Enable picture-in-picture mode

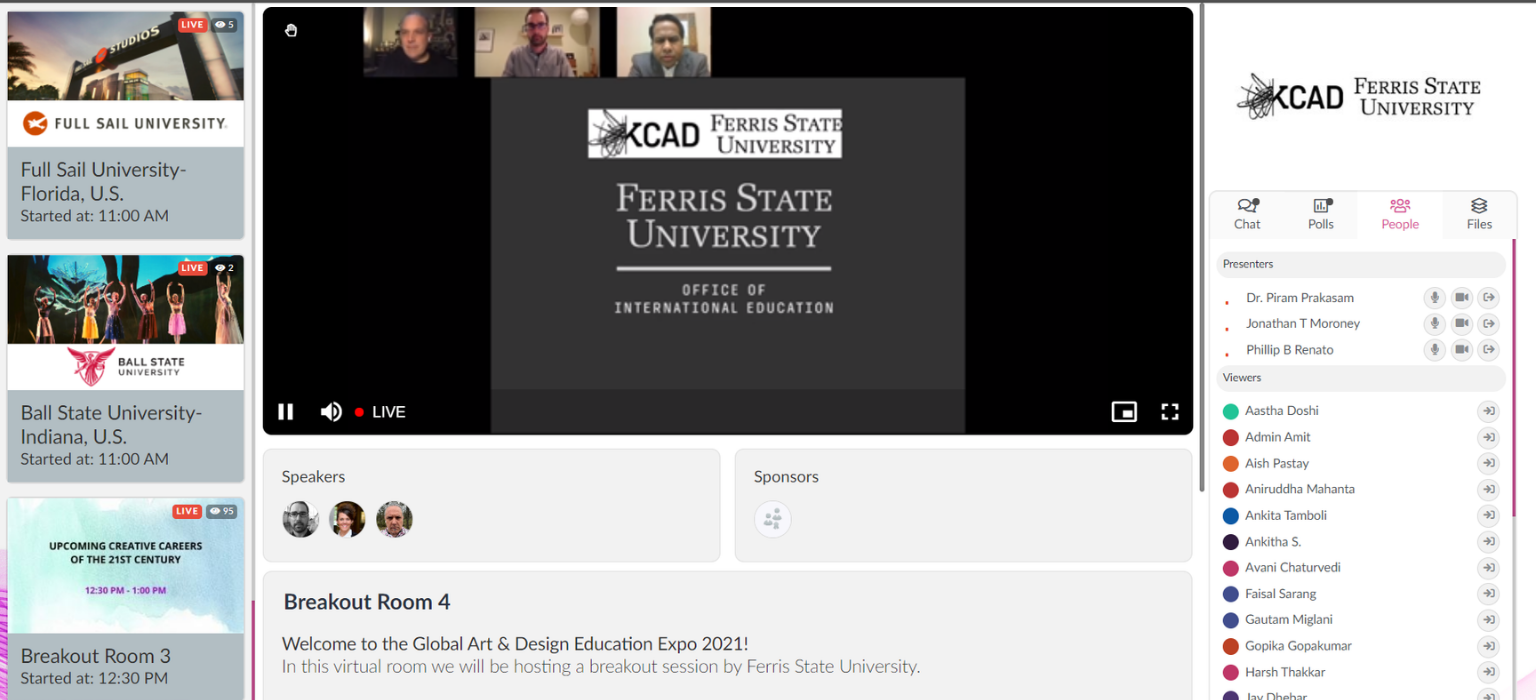(1124, 412)
